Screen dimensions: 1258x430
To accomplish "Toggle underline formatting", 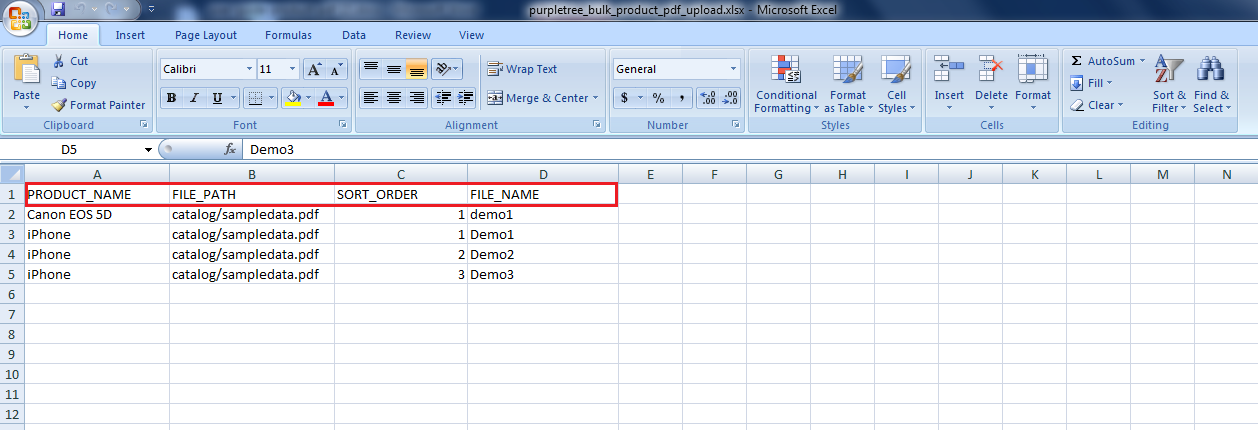I will (217, 98).
